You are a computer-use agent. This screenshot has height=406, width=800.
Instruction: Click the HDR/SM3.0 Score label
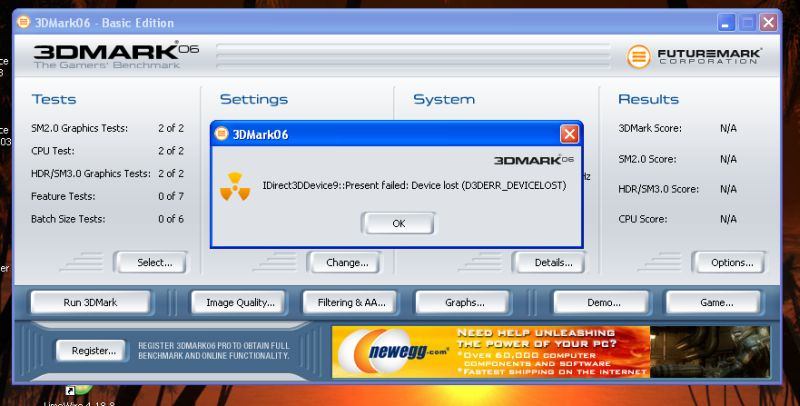(x=659, y=189)
